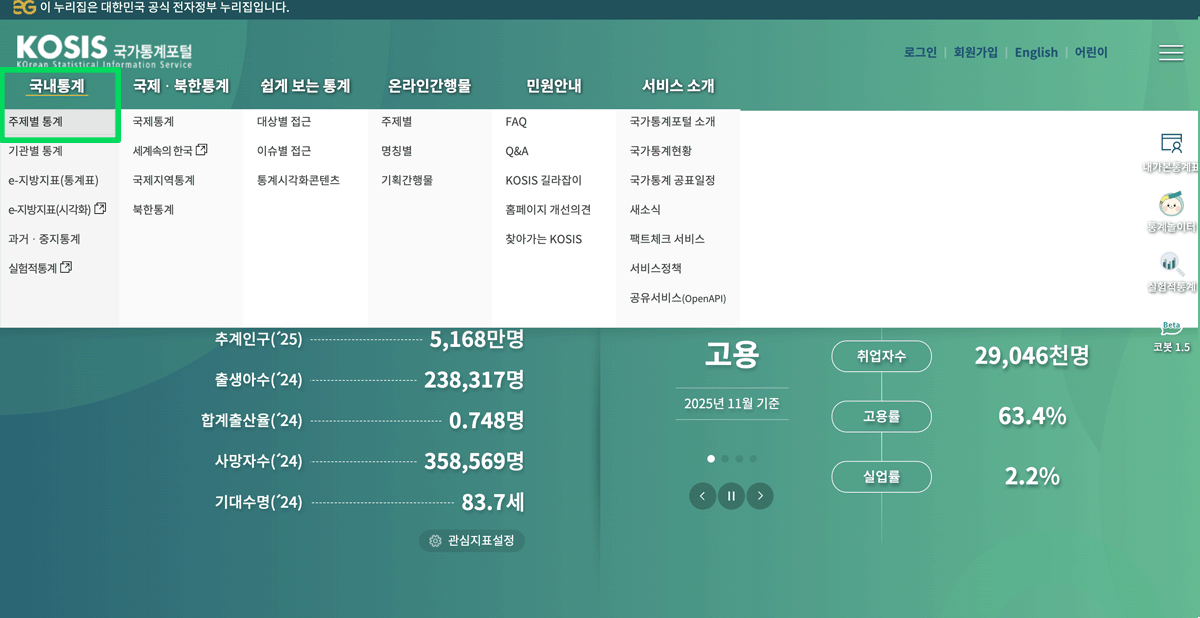
Task: Select 통계시각화콘텐츠 submenu item
Action: (x=298, y=181)
